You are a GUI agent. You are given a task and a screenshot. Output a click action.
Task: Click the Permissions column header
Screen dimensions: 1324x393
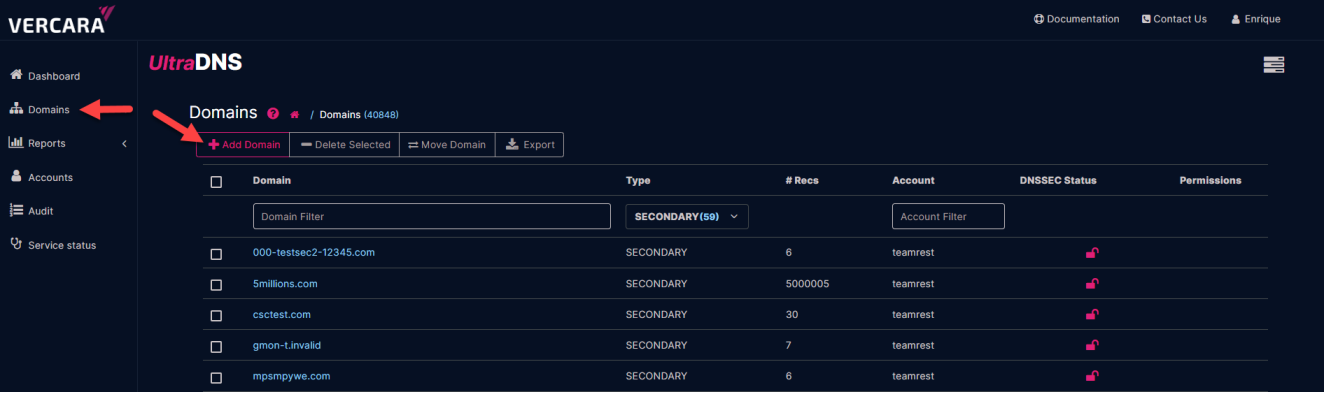[1210, 181]
